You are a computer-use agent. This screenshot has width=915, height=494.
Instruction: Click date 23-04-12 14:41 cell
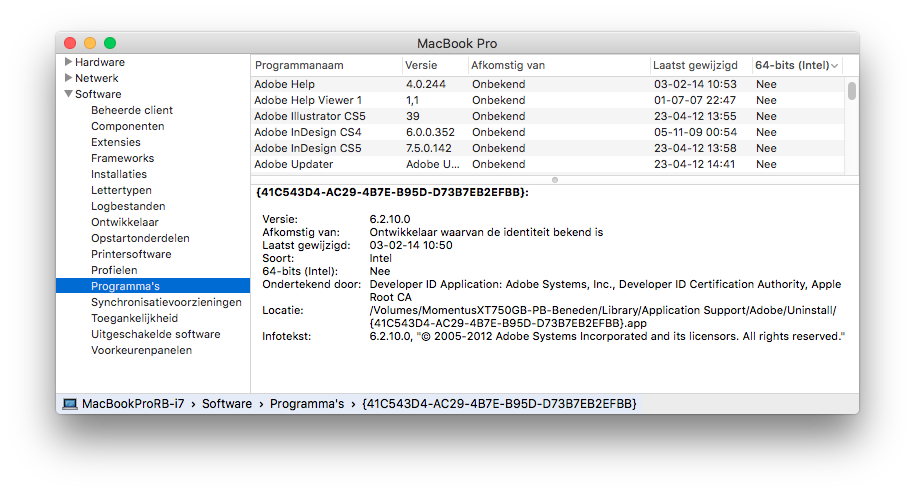tap(694, 164)
